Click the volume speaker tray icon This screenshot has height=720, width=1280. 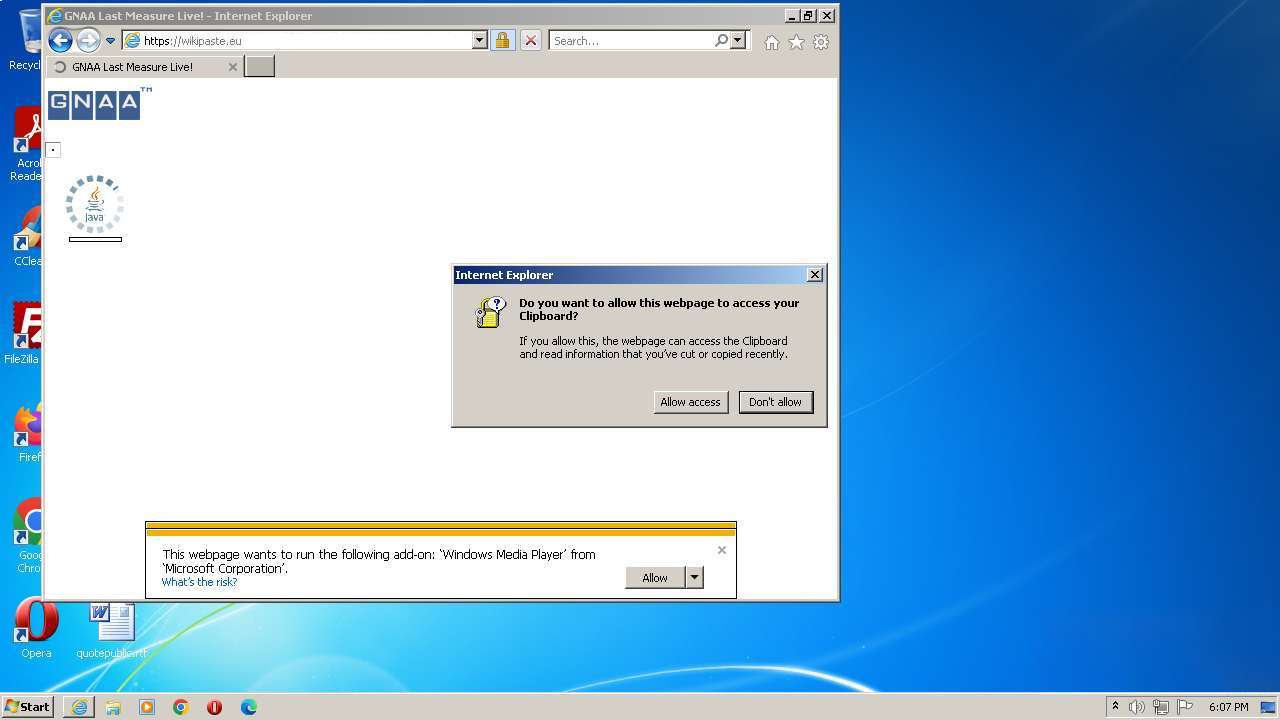[x=1137, y=707]
